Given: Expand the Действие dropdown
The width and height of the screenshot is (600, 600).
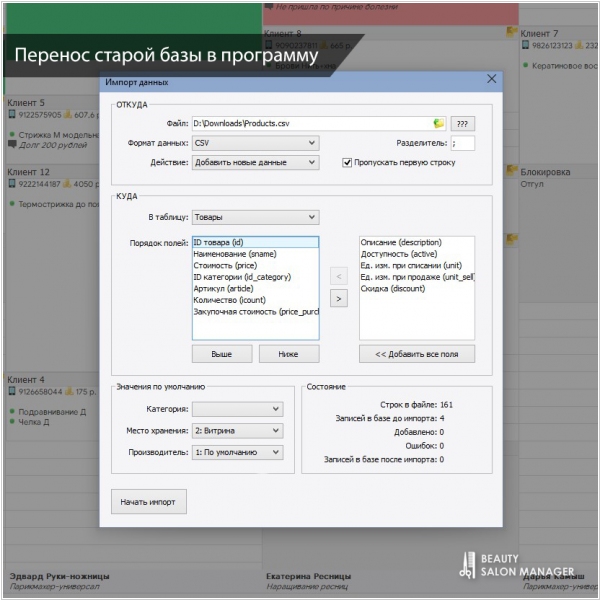Looking at the screenshot, I should [255, 162].
